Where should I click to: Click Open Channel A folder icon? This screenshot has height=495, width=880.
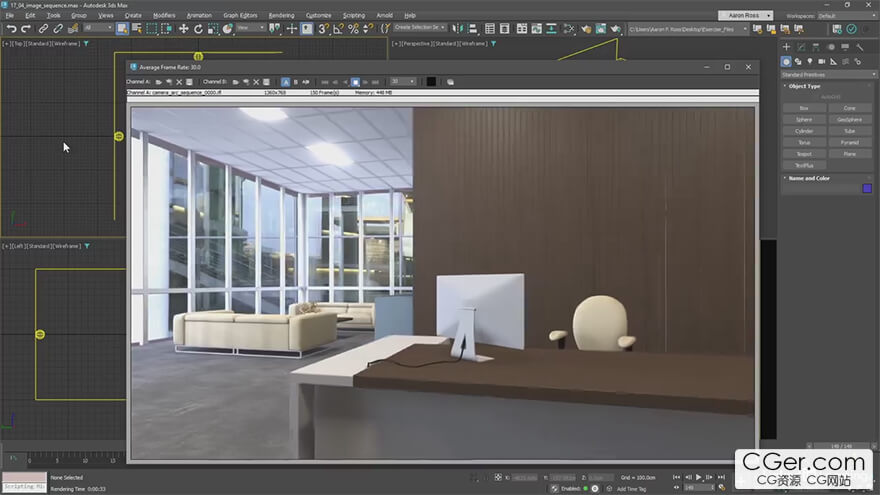tap(159, 82)
